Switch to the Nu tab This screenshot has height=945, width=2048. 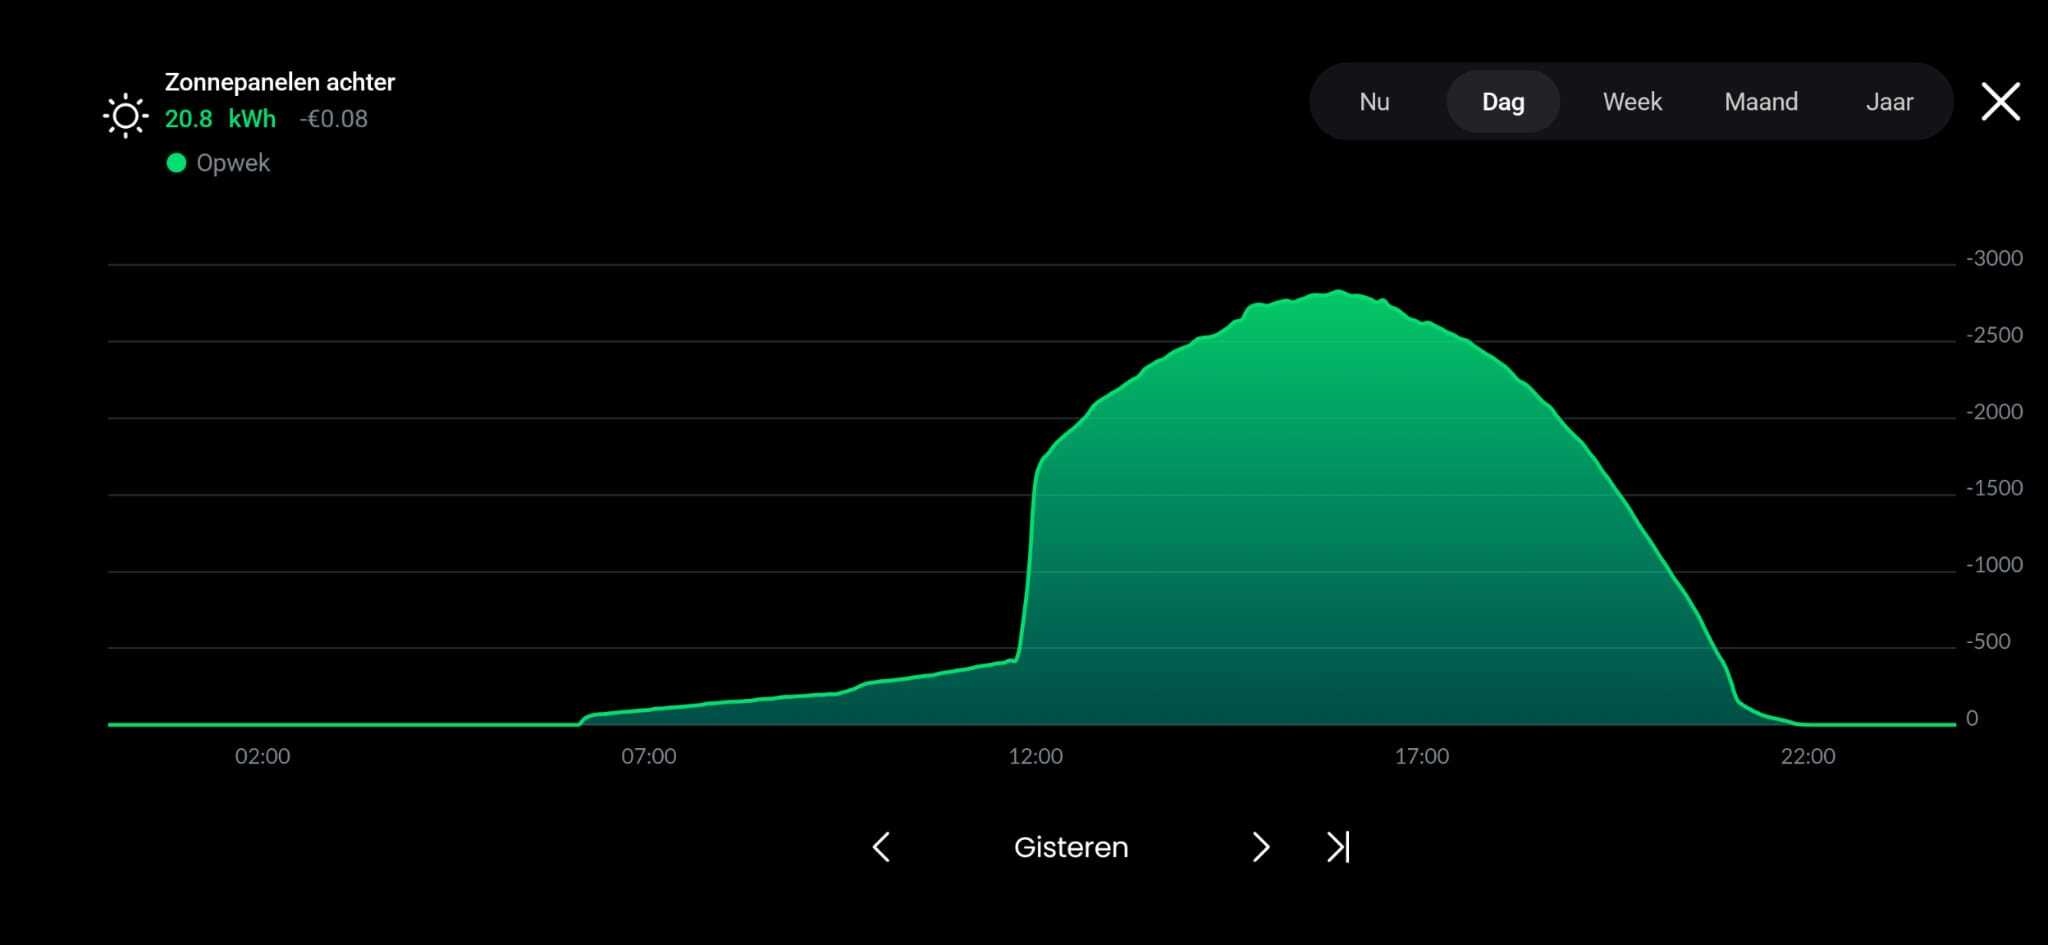coord(1374,102)
